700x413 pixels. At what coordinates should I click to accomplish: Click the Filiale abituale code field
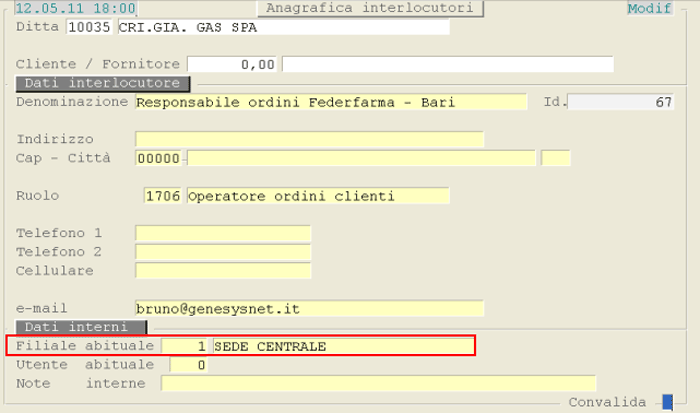tap(186, 346)
